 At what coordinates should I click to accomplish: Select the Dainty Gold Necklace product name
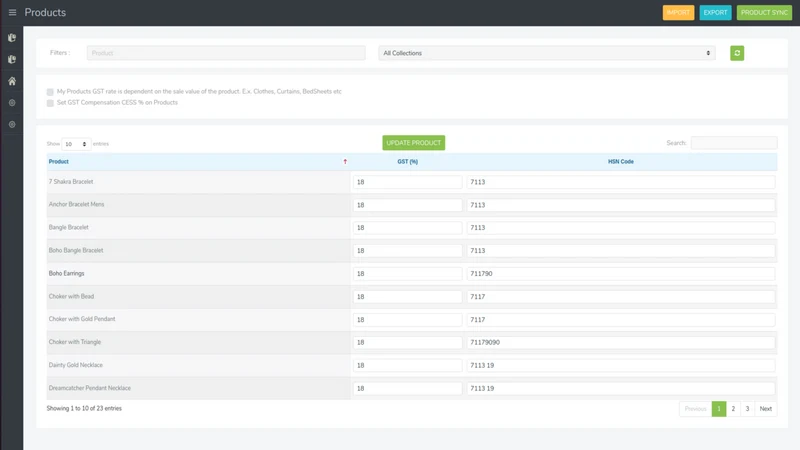[76, 365]
